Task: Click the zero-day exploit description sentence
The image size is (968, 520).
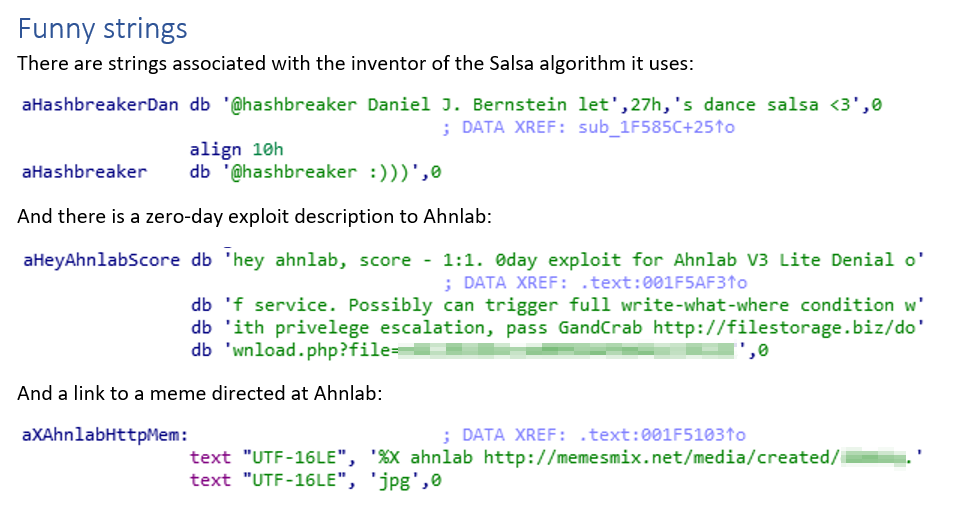Action: coord(254,217)
